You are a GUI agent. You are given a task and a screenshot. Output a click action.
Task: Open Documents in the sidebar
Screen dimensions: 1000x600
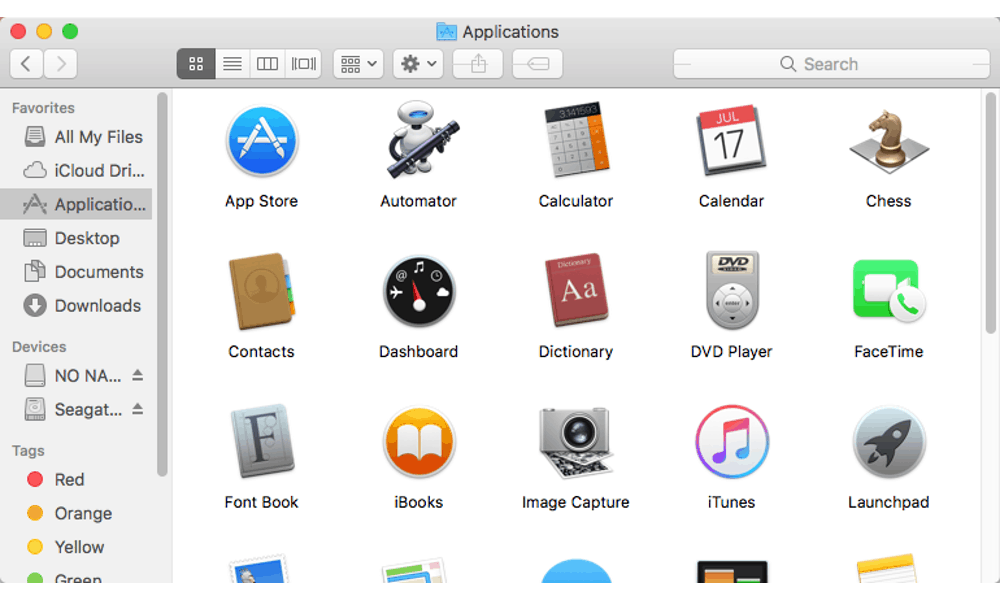(x=77, y=272)
